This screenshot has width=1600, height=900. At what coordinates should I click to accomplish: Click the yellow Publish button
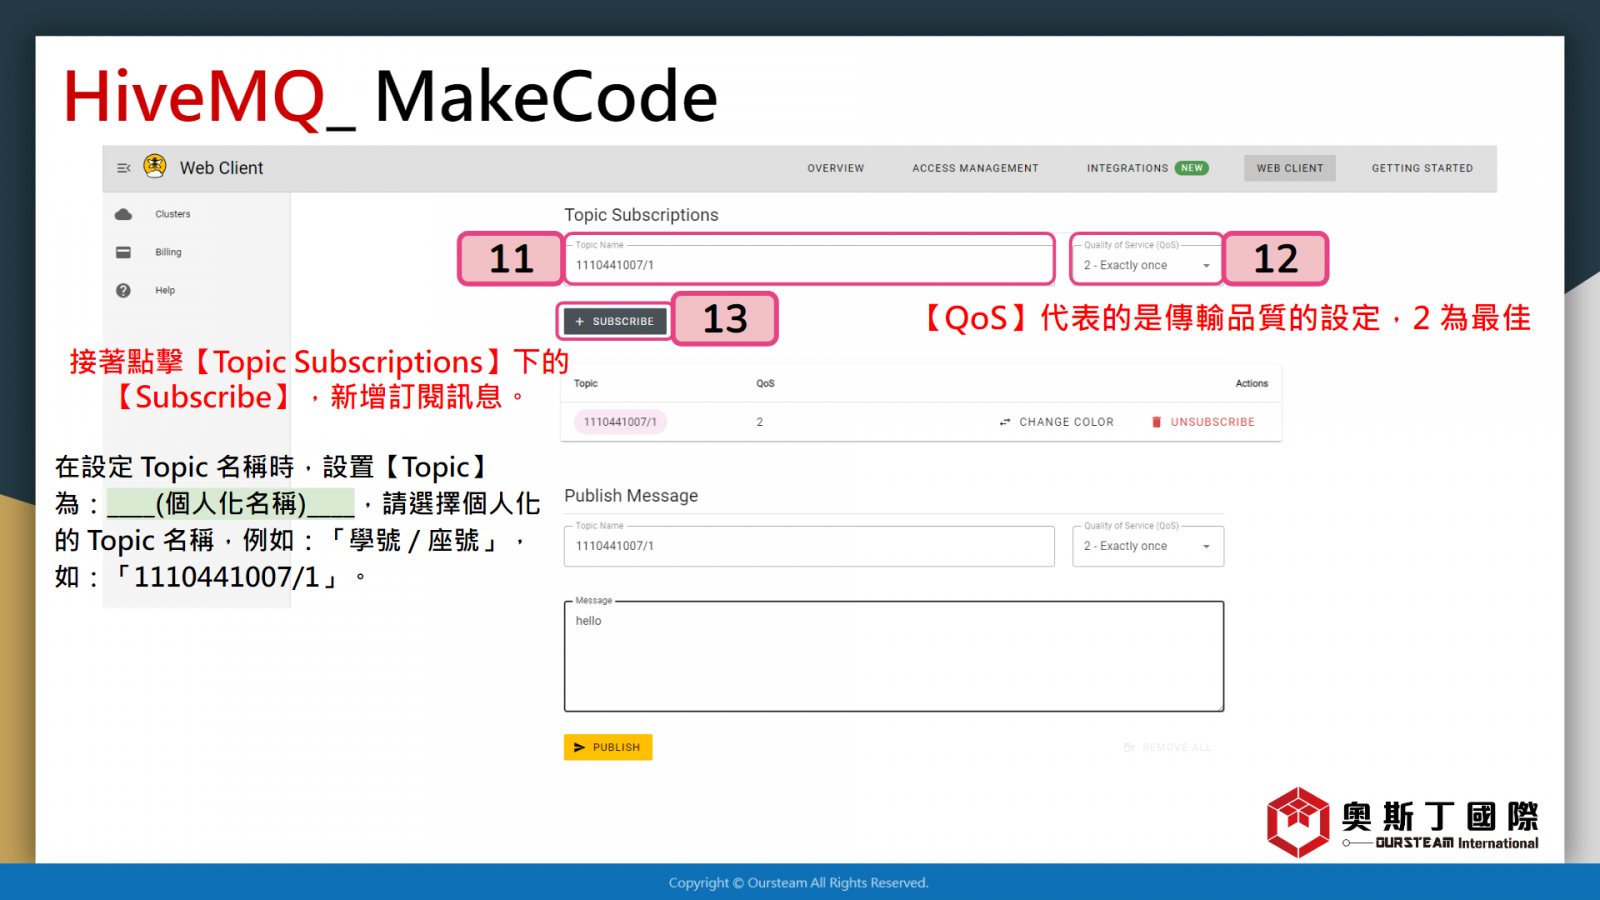pyautogui.click(x=608, y=747)
